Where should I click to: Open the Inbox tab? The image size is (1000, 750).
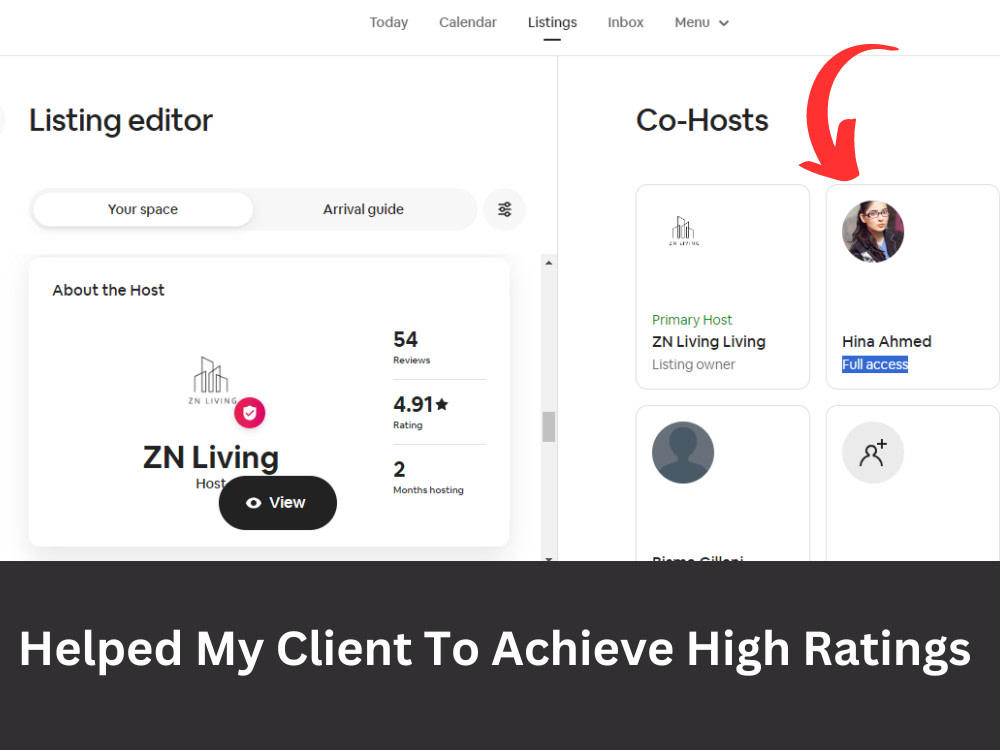pyautogui.click(x=626, y=22)
